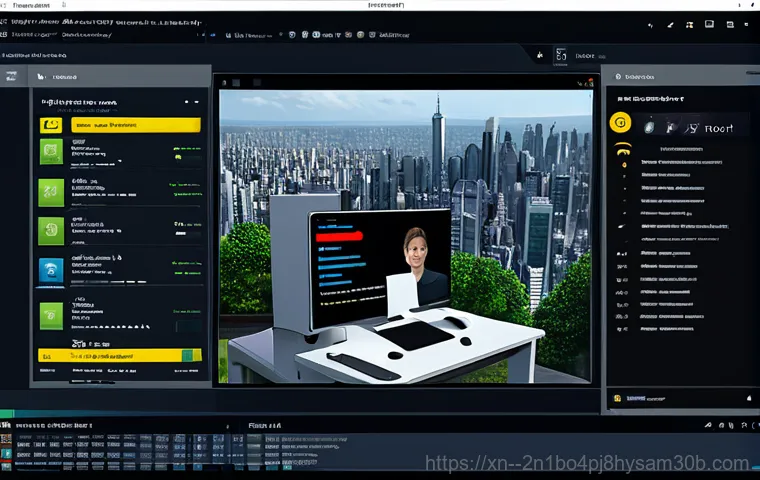Click the monitor icon in top-right toolbar

click(708, 24)
